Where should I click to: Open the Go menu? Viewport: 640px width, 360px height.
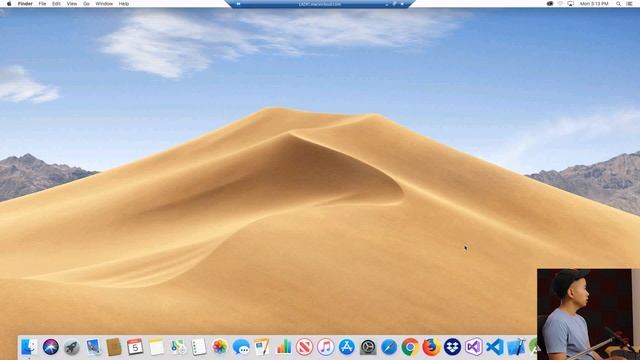pos(86,4)
